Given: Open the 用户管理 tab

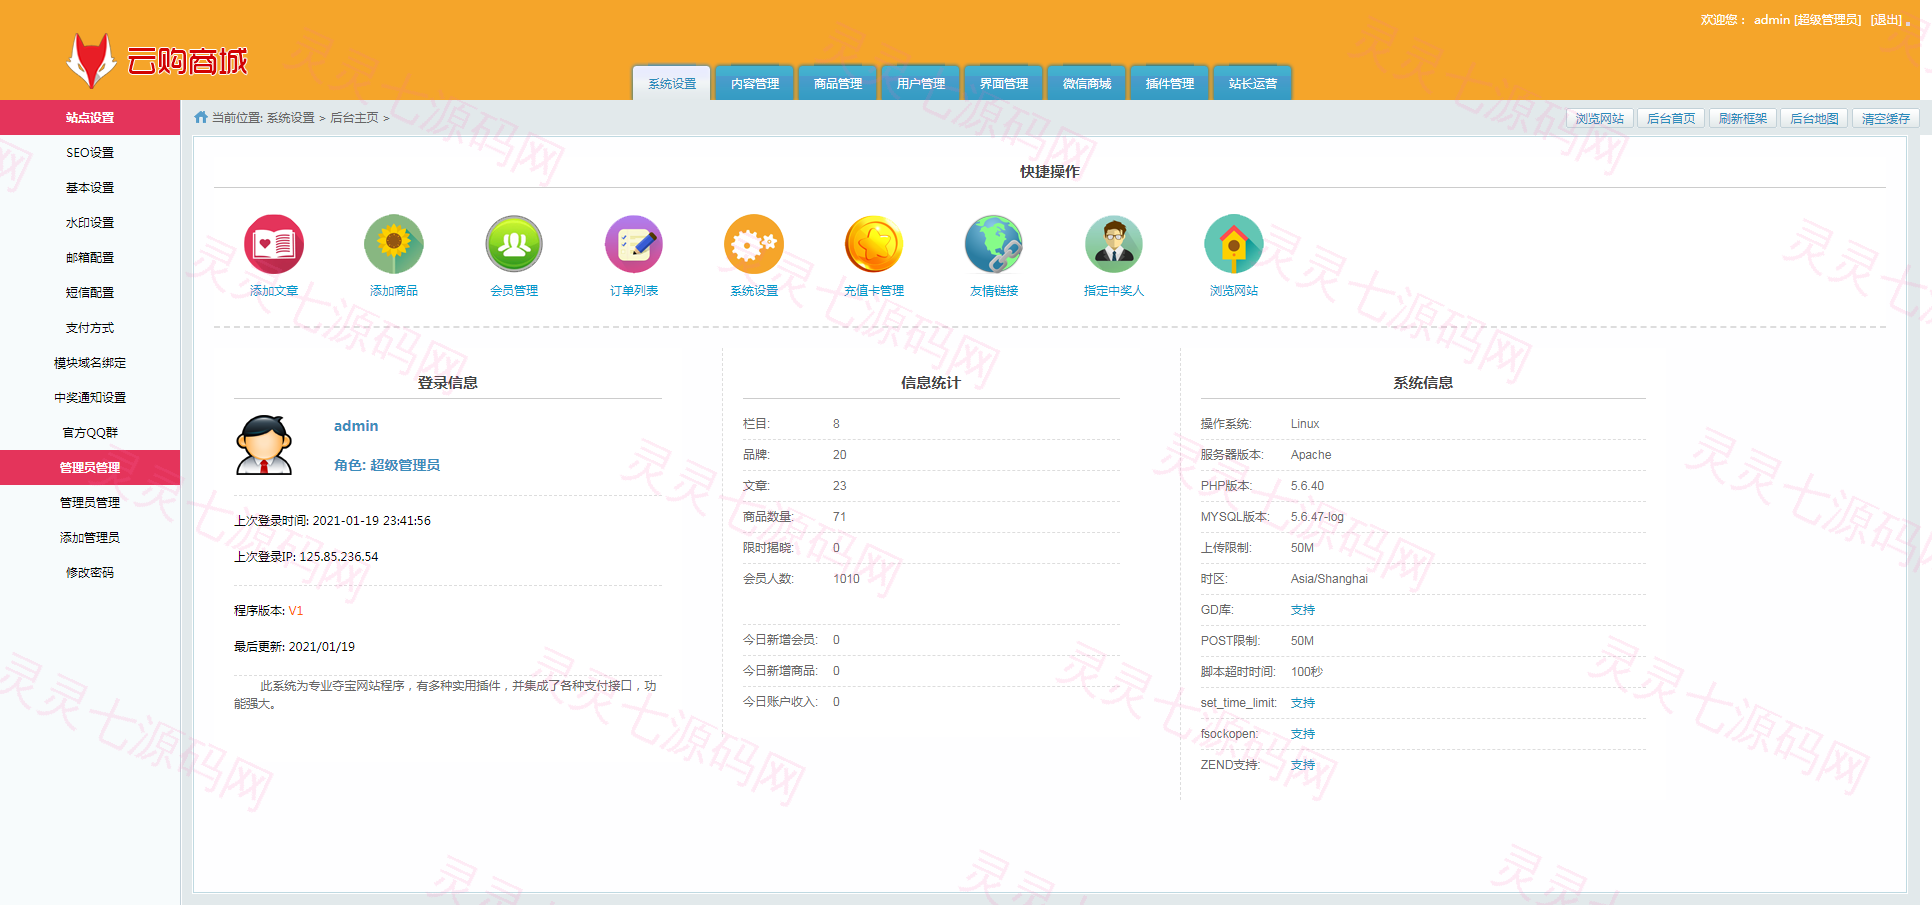Looking at the screenshot, I should [921, 83].
